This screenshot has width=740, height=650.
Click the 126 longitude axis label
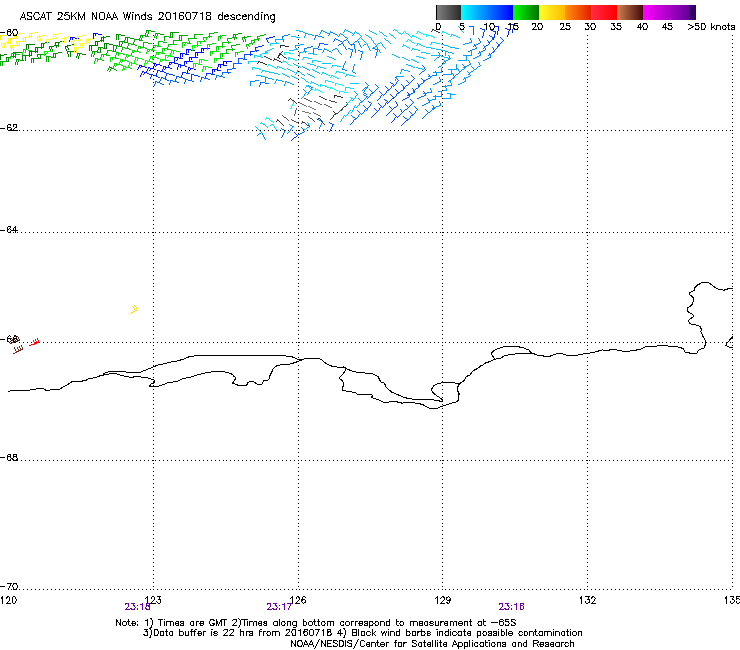point(298,600)
